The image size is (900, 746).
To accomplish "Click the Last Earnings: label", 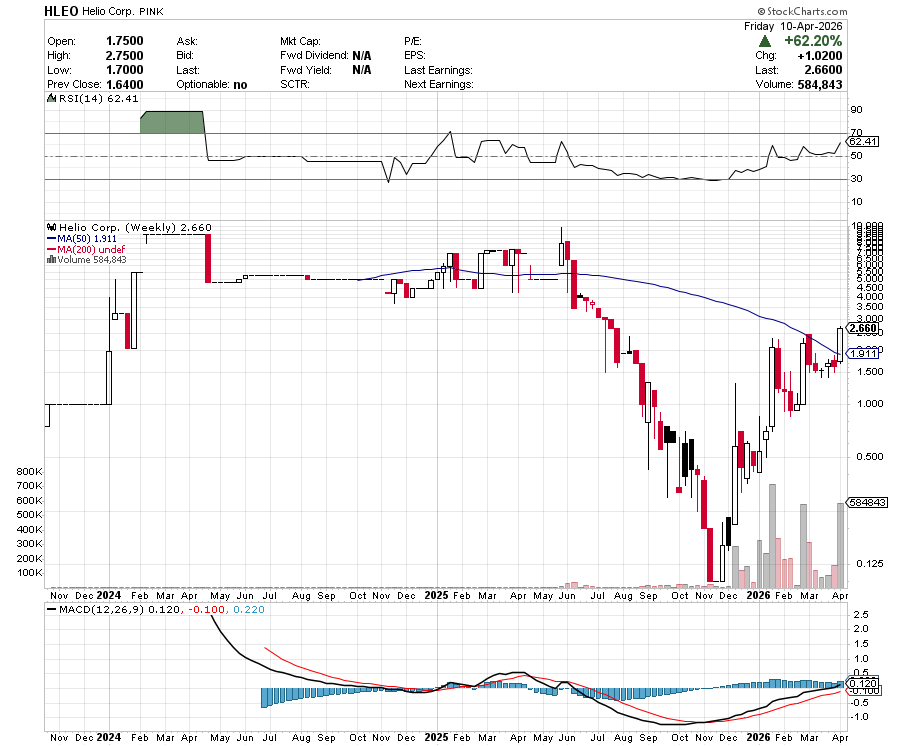I will (x=439, y=70).
